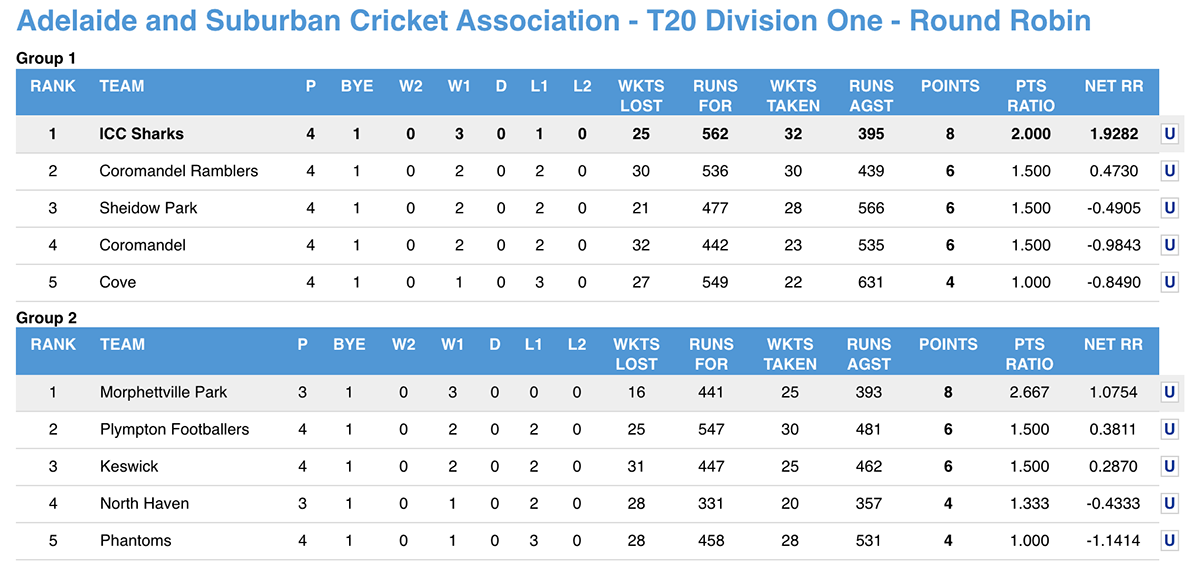The height and width of the screenshot is (571, 1199).
Task: Click the U icon for Morphettville Park
Action: [x=1168, y=392]
